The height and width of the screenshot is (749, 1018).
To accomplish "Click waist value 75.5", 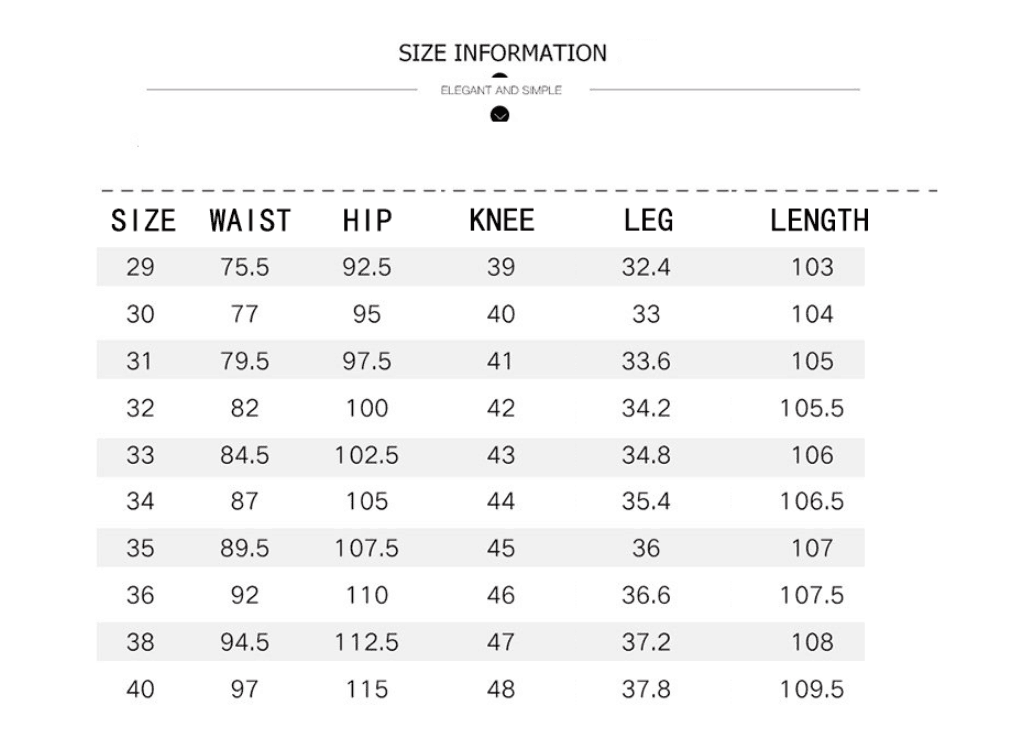I will point(245,267).
